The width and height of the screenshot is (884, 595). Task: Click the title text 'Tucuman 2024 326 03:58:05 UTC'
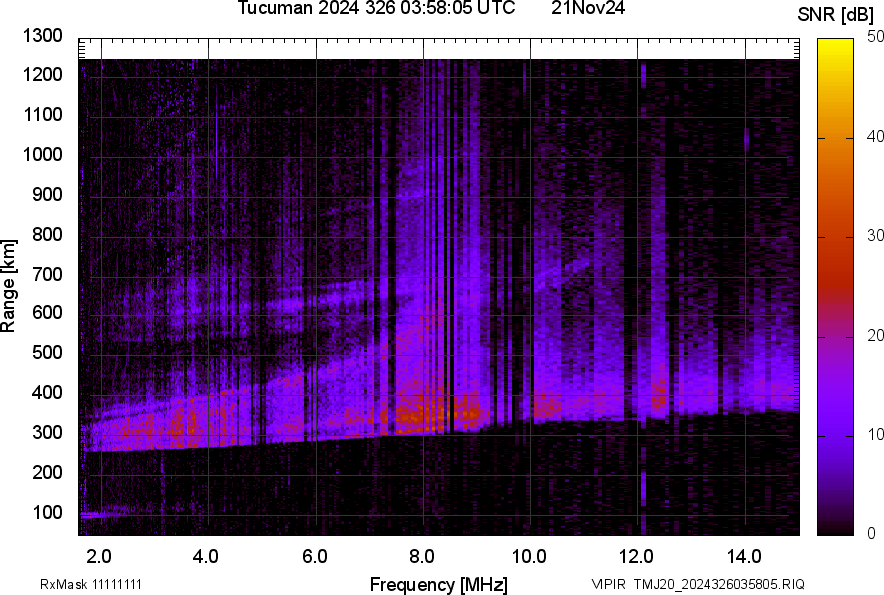[x=376, y=8]
